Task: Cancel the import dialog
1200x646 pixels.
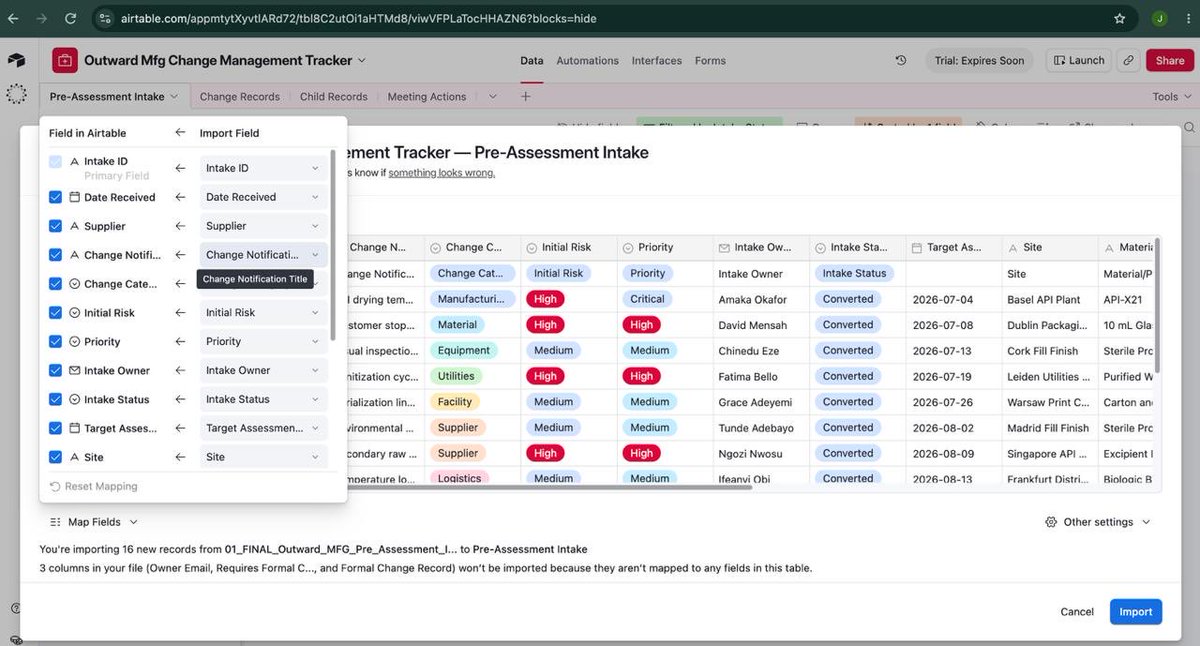Action: click(1077, 612)
